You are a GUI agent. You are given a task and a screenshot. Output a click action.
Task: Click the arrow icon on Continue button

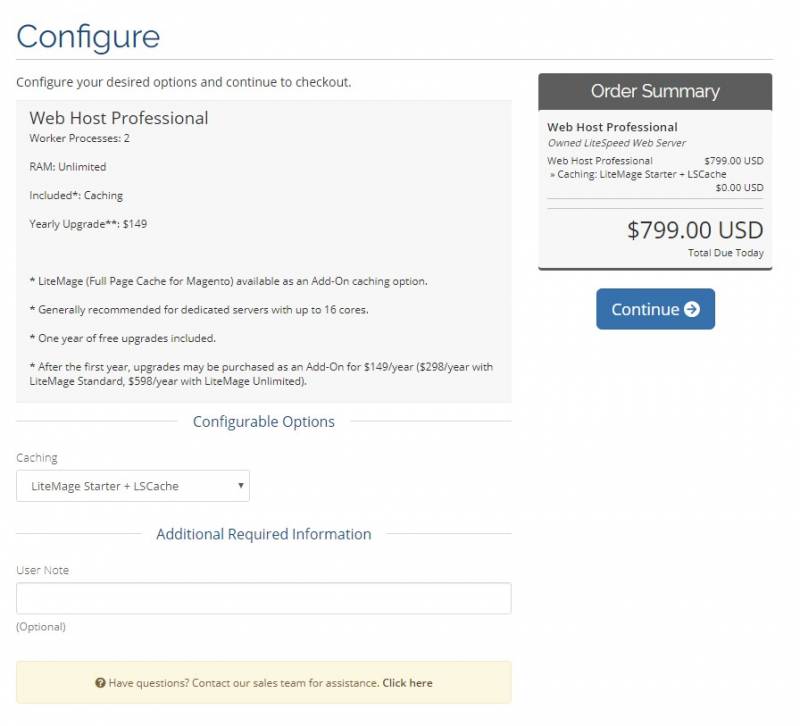point(691,309)
